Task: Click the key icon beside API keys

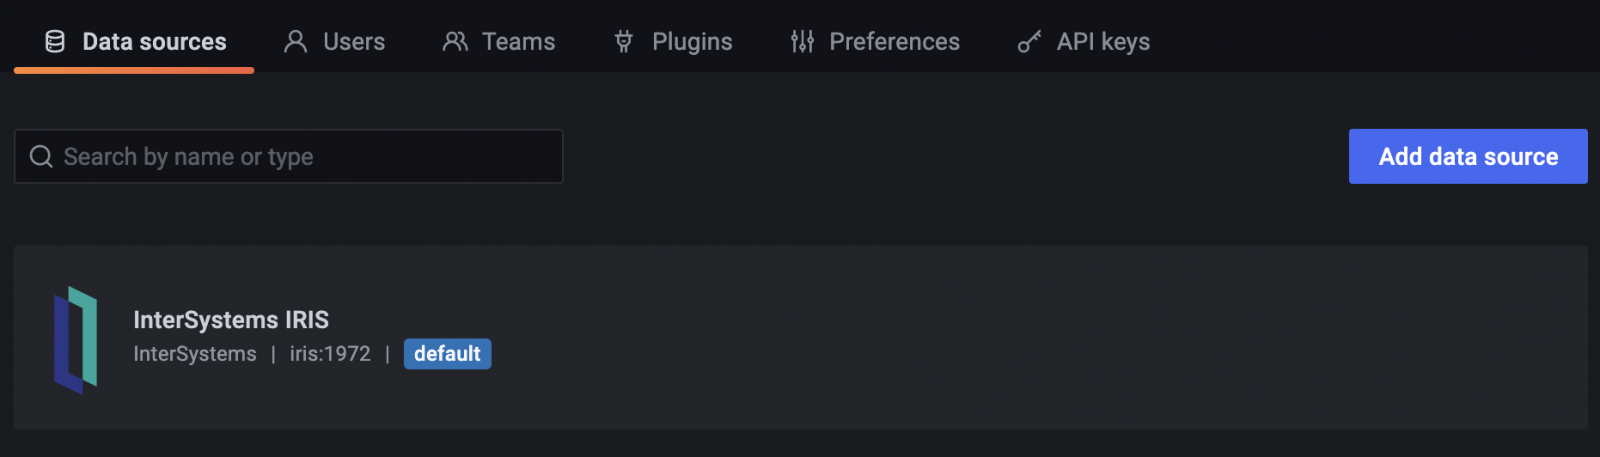Action: (x=1029, y=41)
